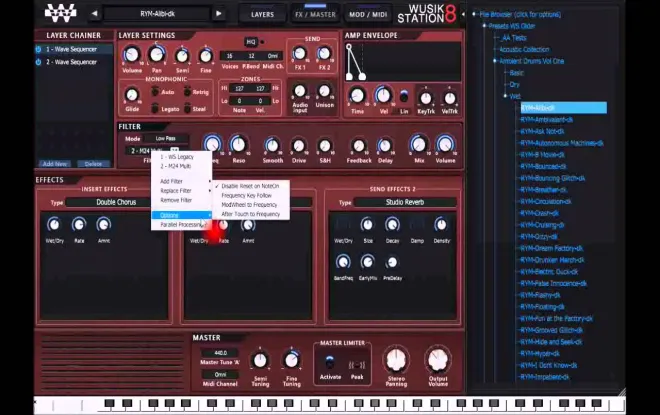Click the filter Drive knob

(x=298, y=146)
